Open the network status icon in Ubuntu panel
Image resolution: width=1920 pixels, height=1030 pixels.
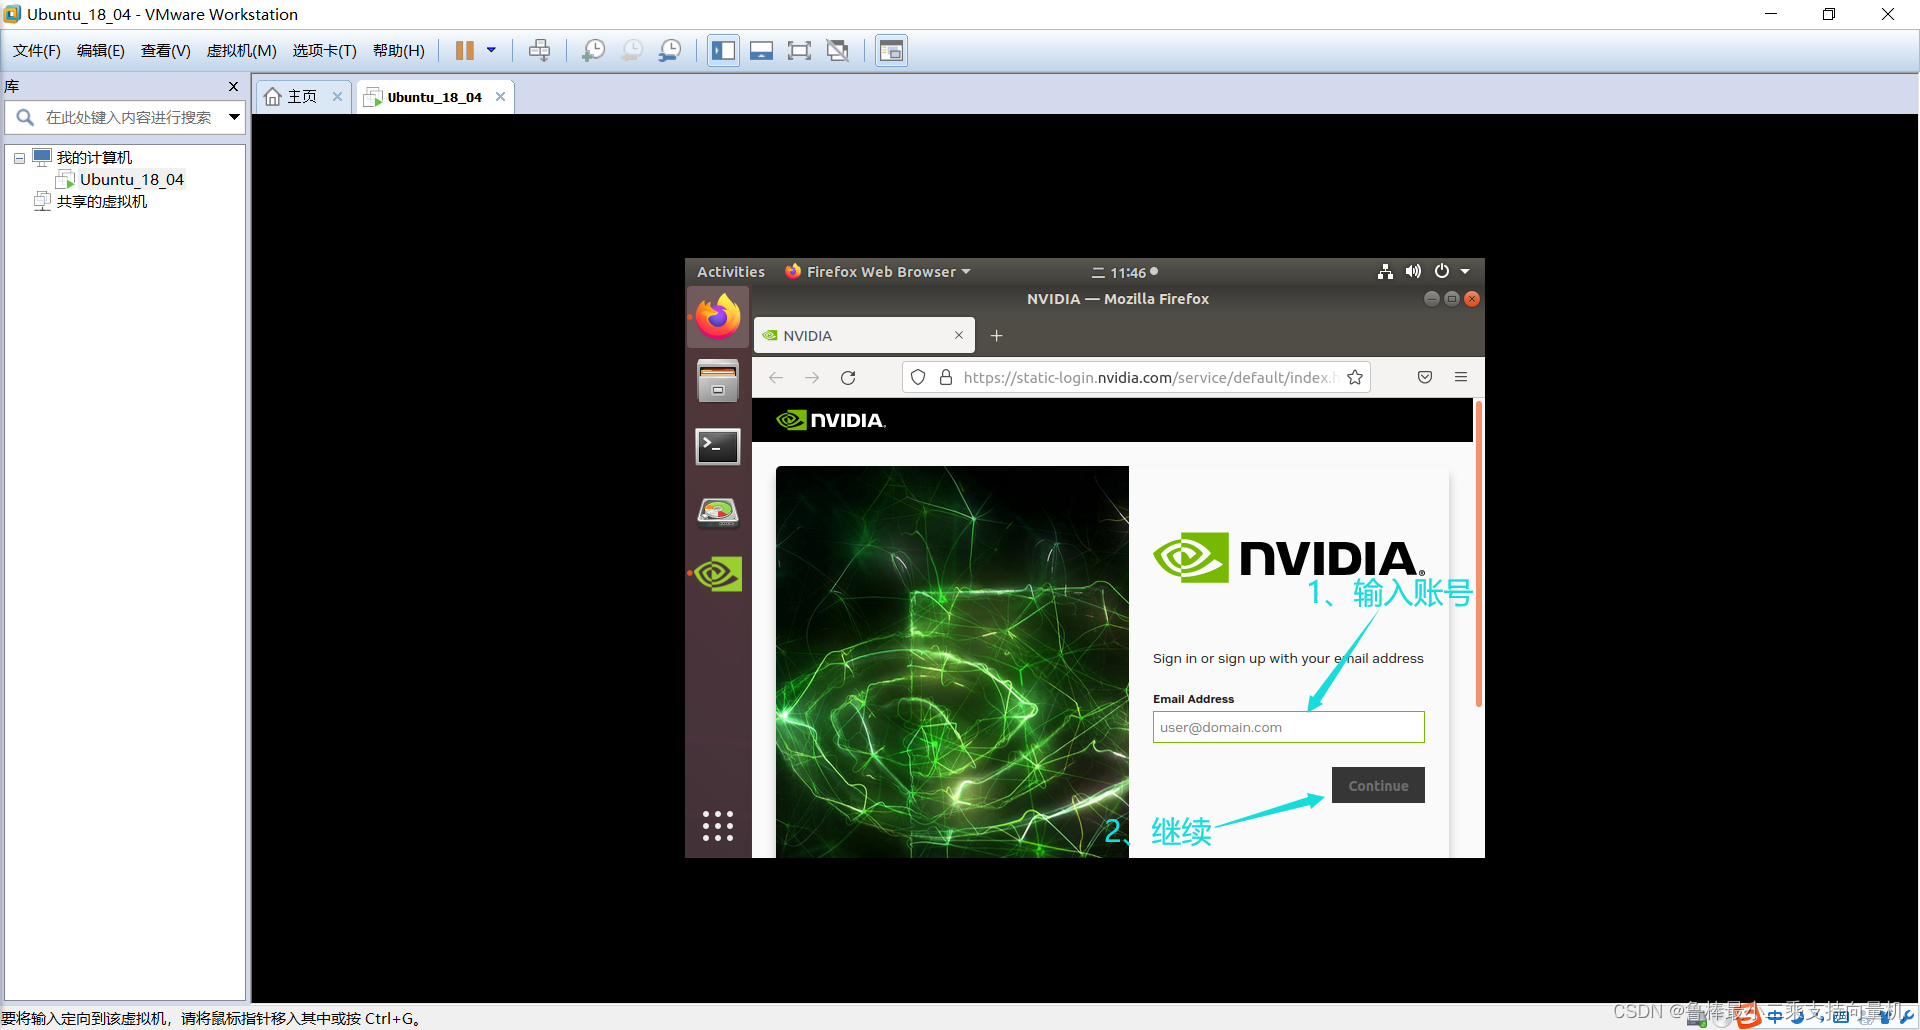click(1385, 272)
